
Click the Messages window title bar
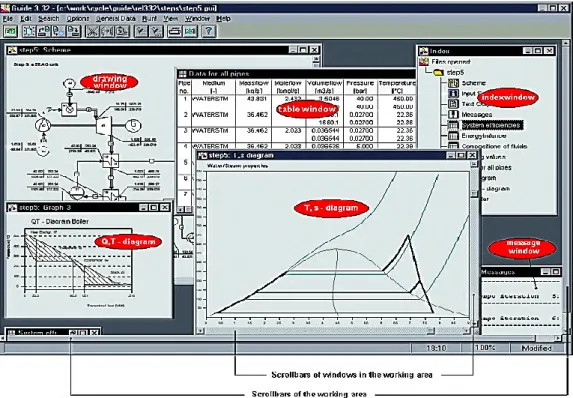pyautogui.click(x=520, y=272)
